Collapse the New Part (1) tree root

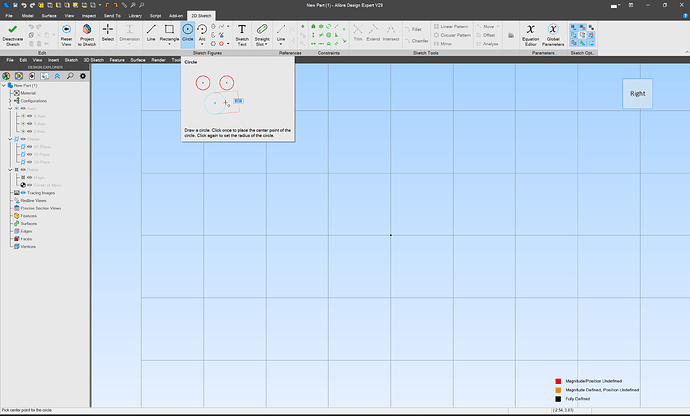pos(4,85)
